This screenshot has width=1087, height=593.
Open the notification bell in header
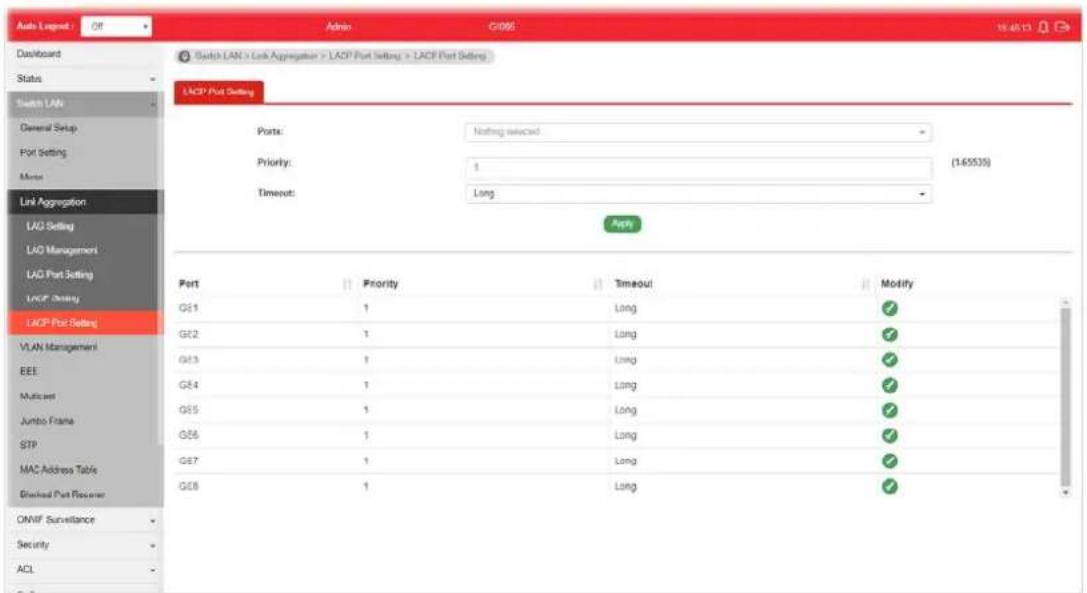click(1043, 27)
